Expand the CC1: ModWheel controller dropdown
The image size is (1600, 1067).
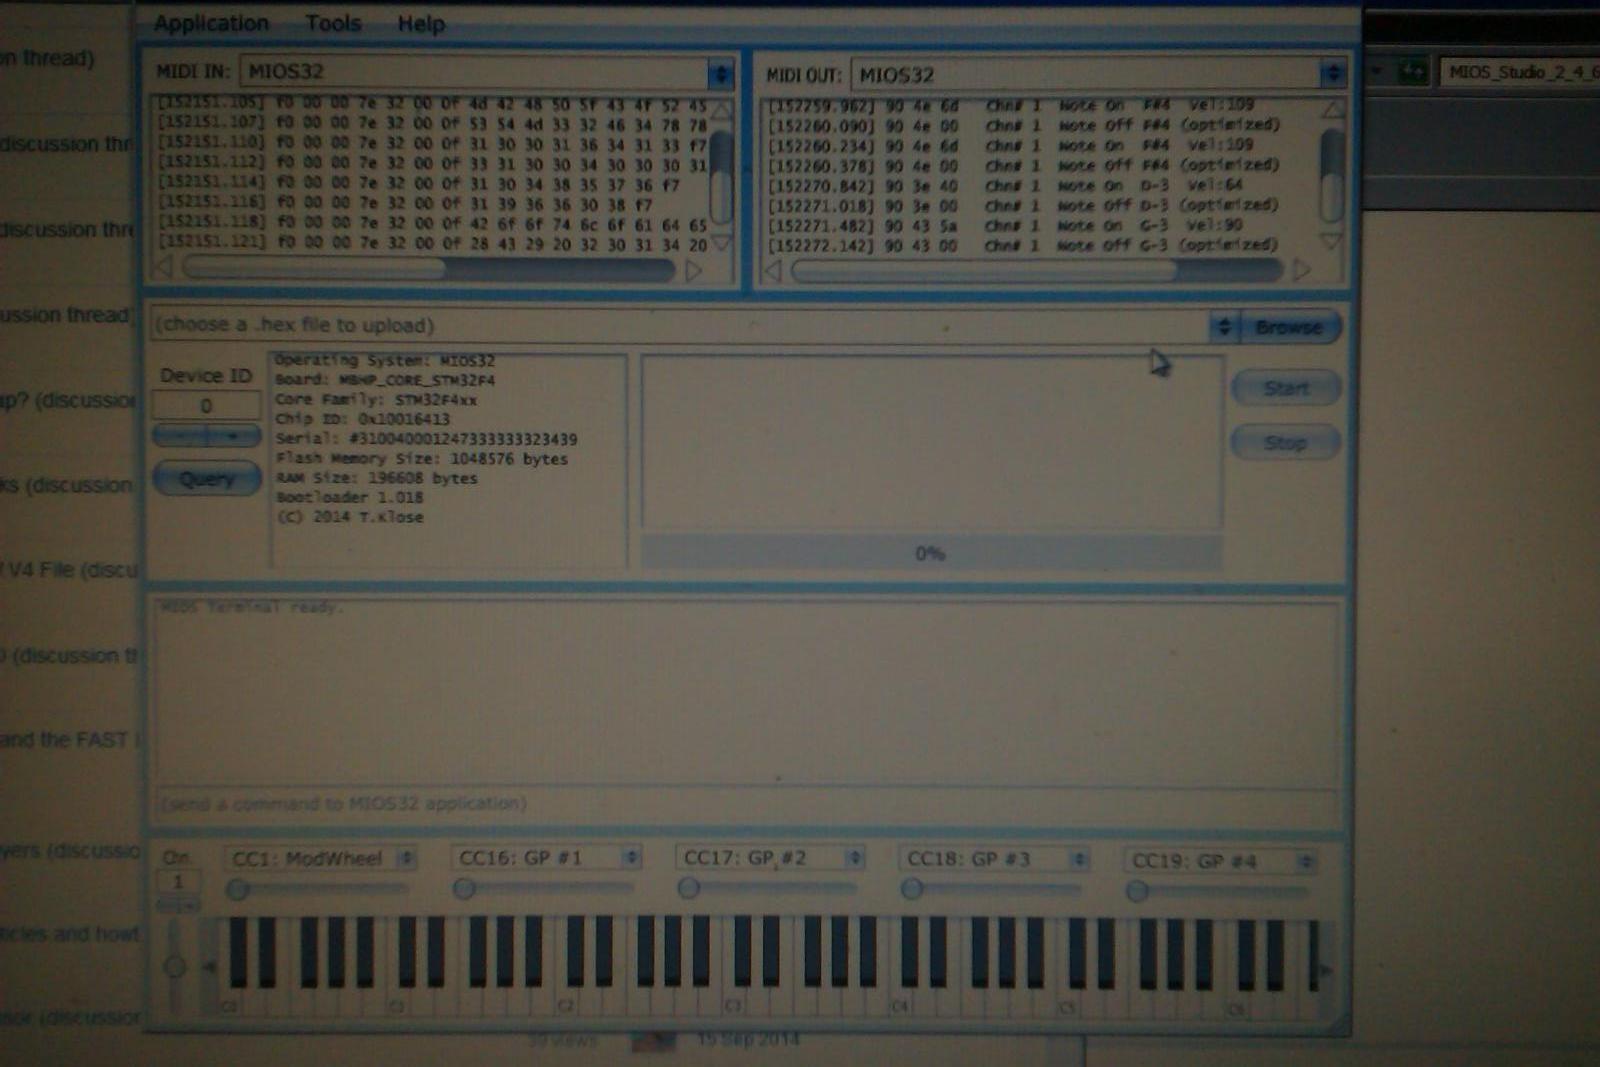coord(406,858)
